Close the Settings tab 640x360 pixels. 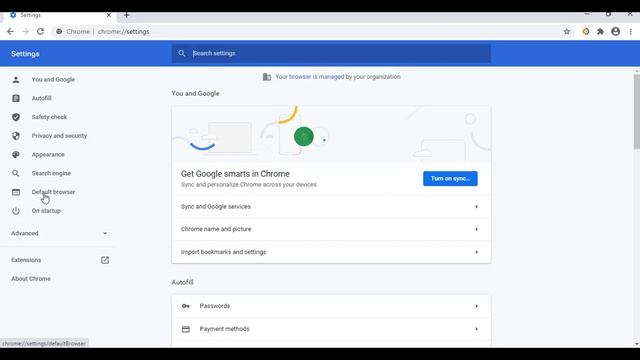[x=109, y=16]
